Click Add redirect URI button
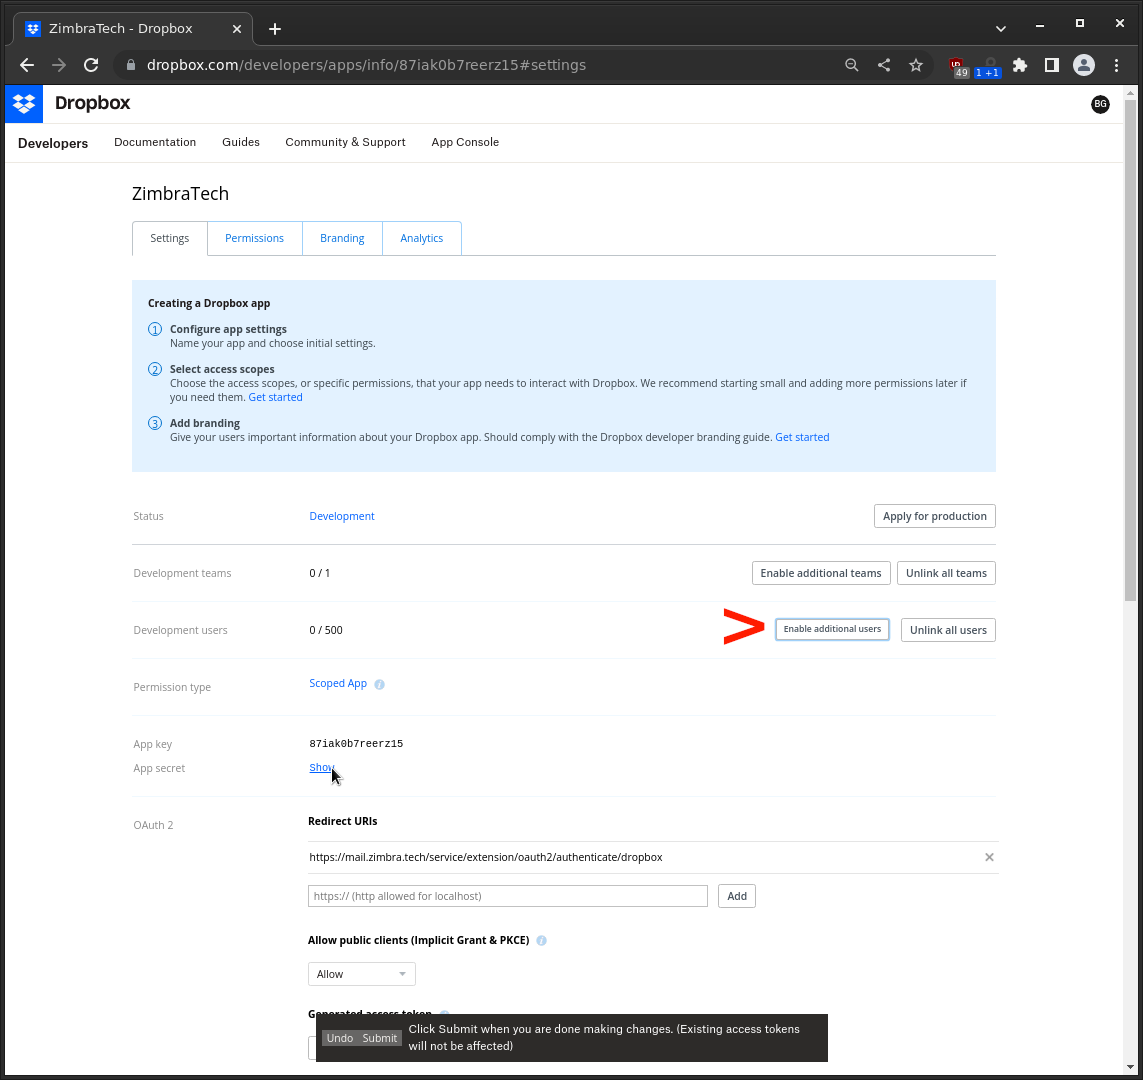Image resolution: width=1143 pixels, height=1080 pixels. 737,896
